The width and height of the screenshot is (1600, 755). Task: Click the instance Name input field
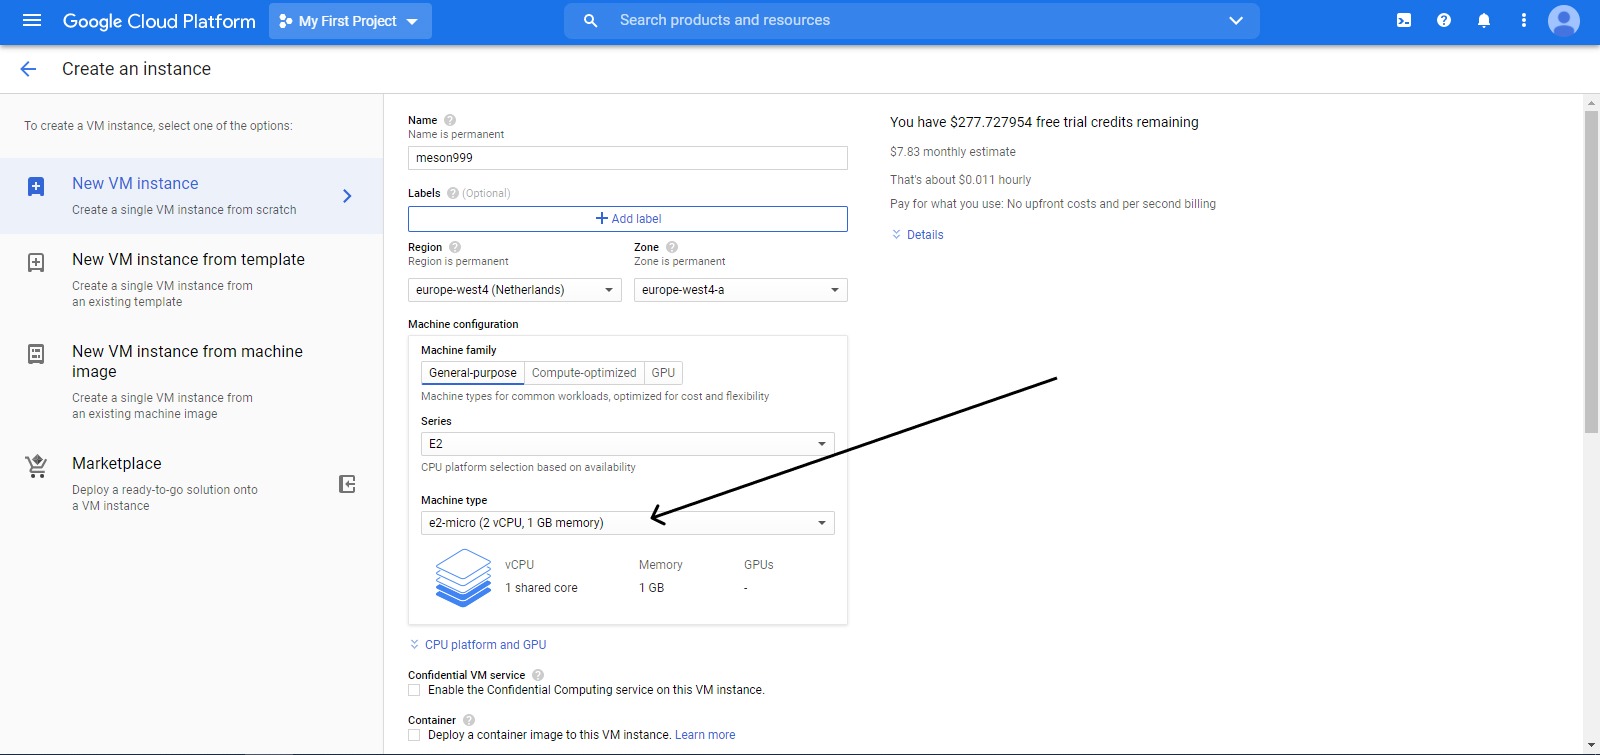coord(628,158)
